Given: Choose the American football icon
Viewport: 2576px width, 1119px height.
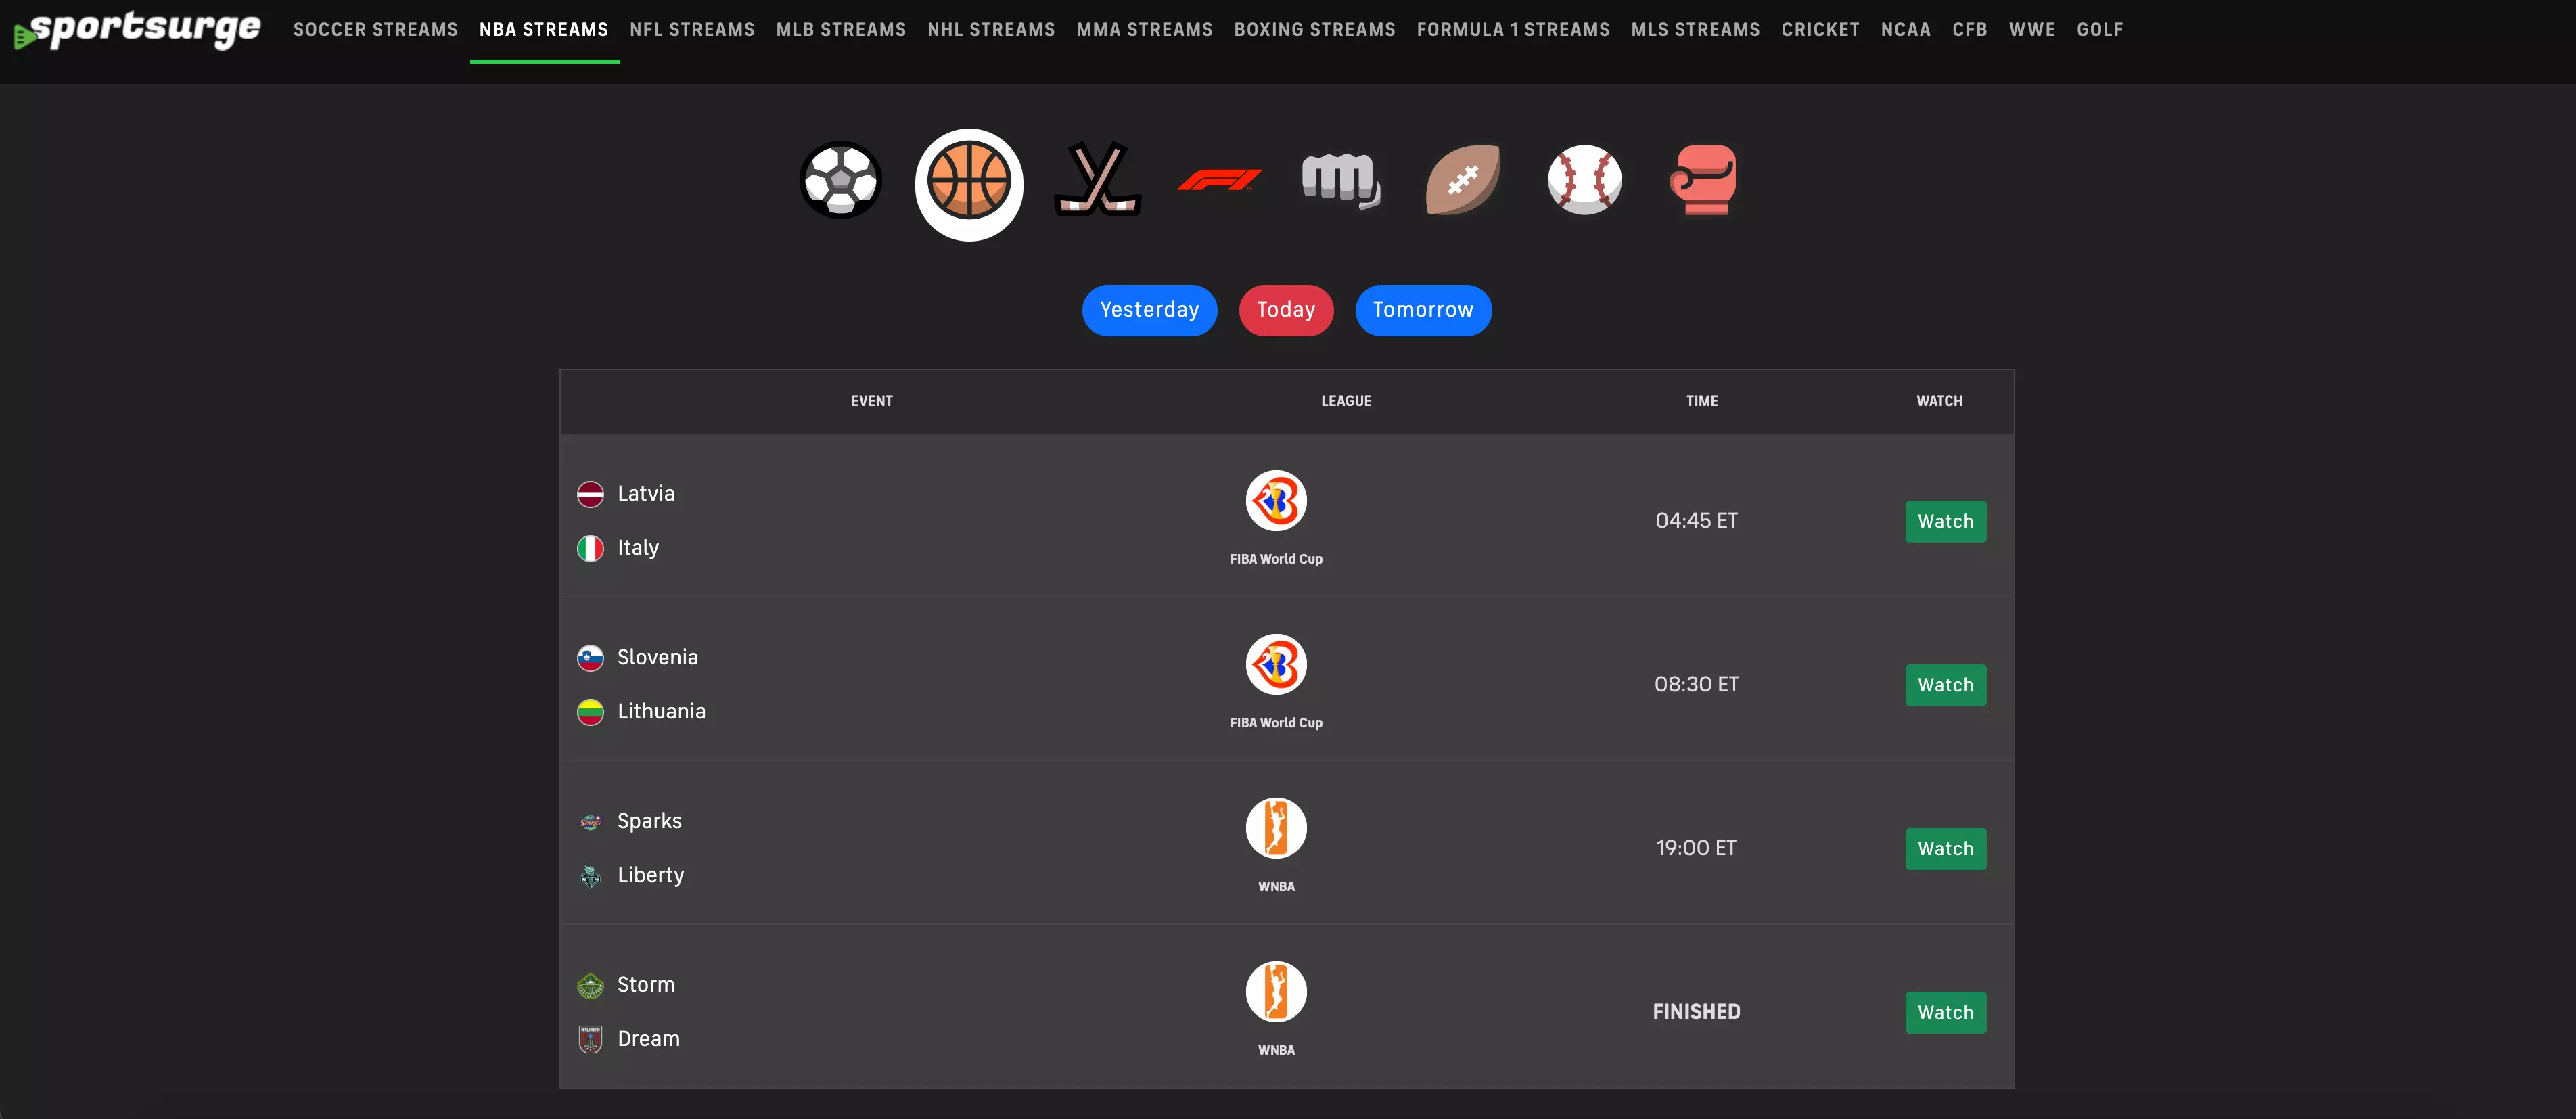Looking at the screenshot, I should 1462,180.
